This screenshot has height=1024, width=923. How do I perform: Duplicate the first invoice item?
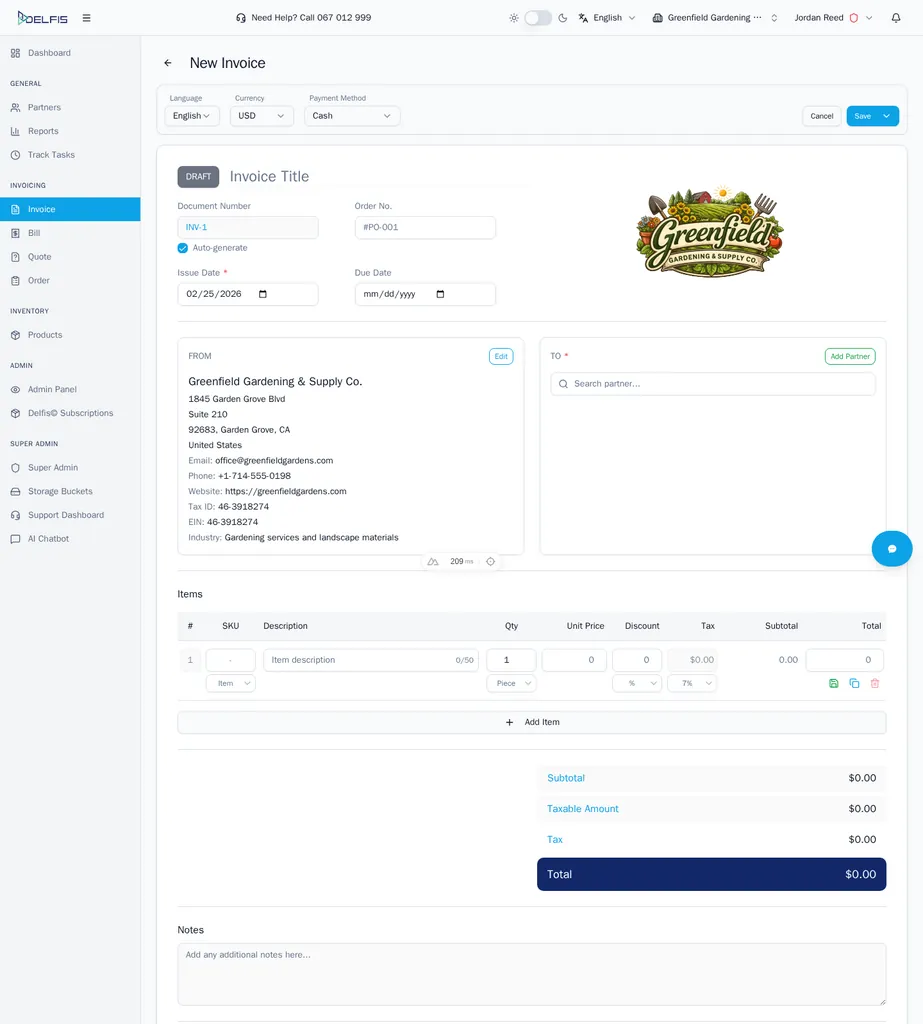tap(854, 683)
